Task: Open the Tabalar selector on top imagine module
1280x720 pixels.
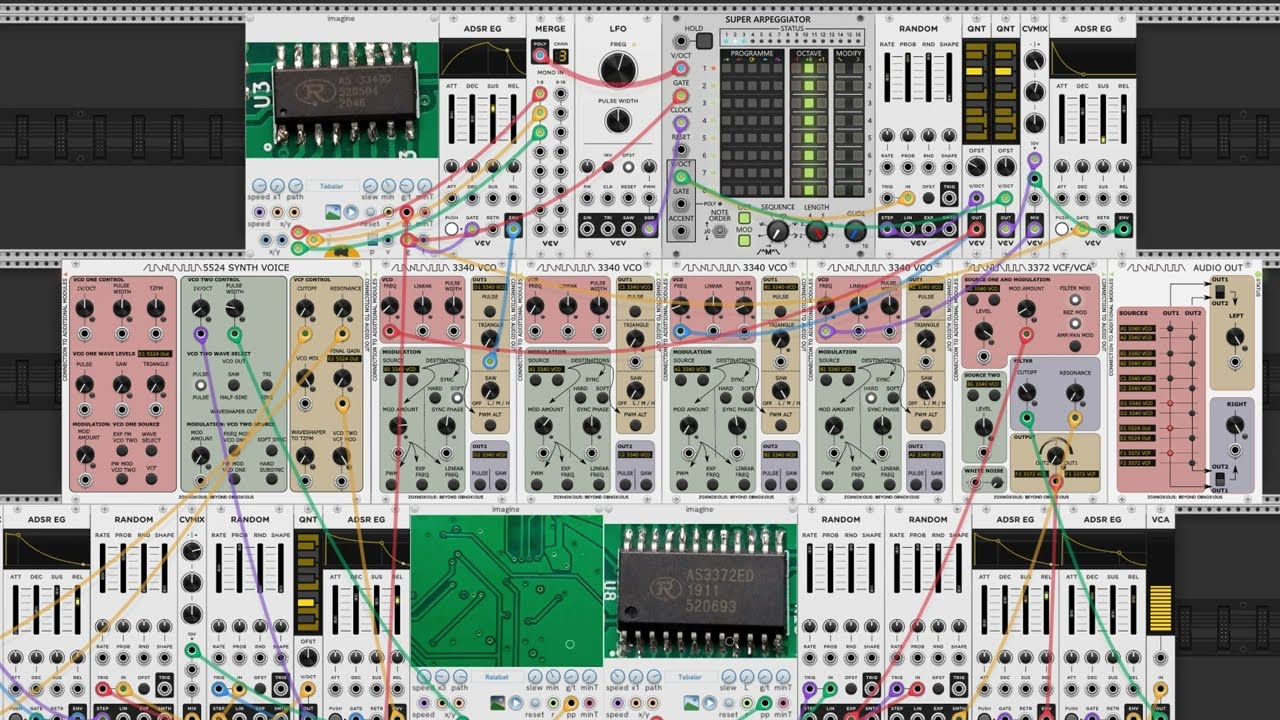Action: click(331, 186)
